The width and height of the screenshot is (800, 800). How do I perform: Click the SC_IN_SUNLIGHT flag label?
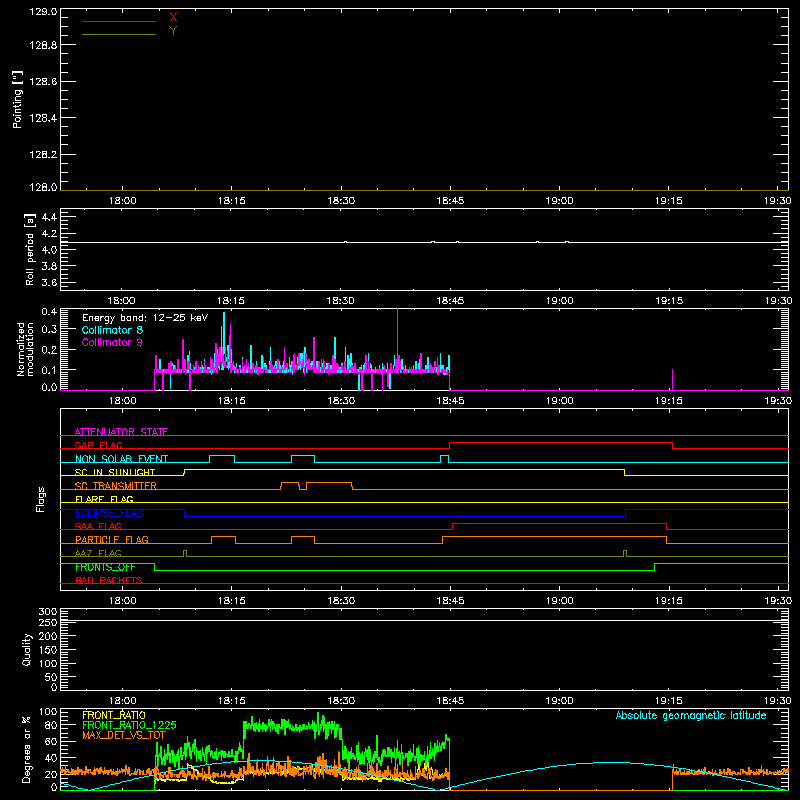[x=115, y=472]
